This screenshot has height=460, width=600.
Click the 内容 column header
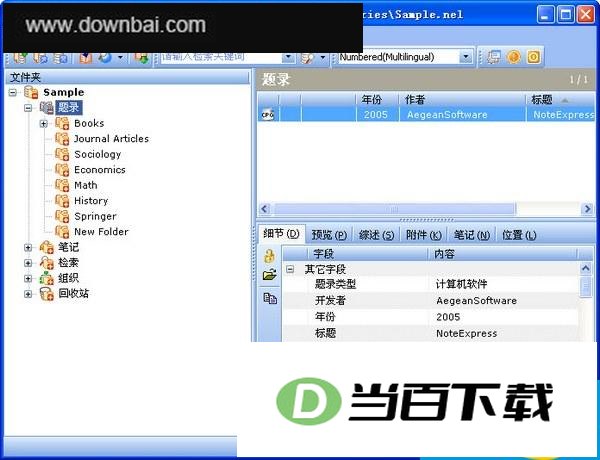(502, 254)
